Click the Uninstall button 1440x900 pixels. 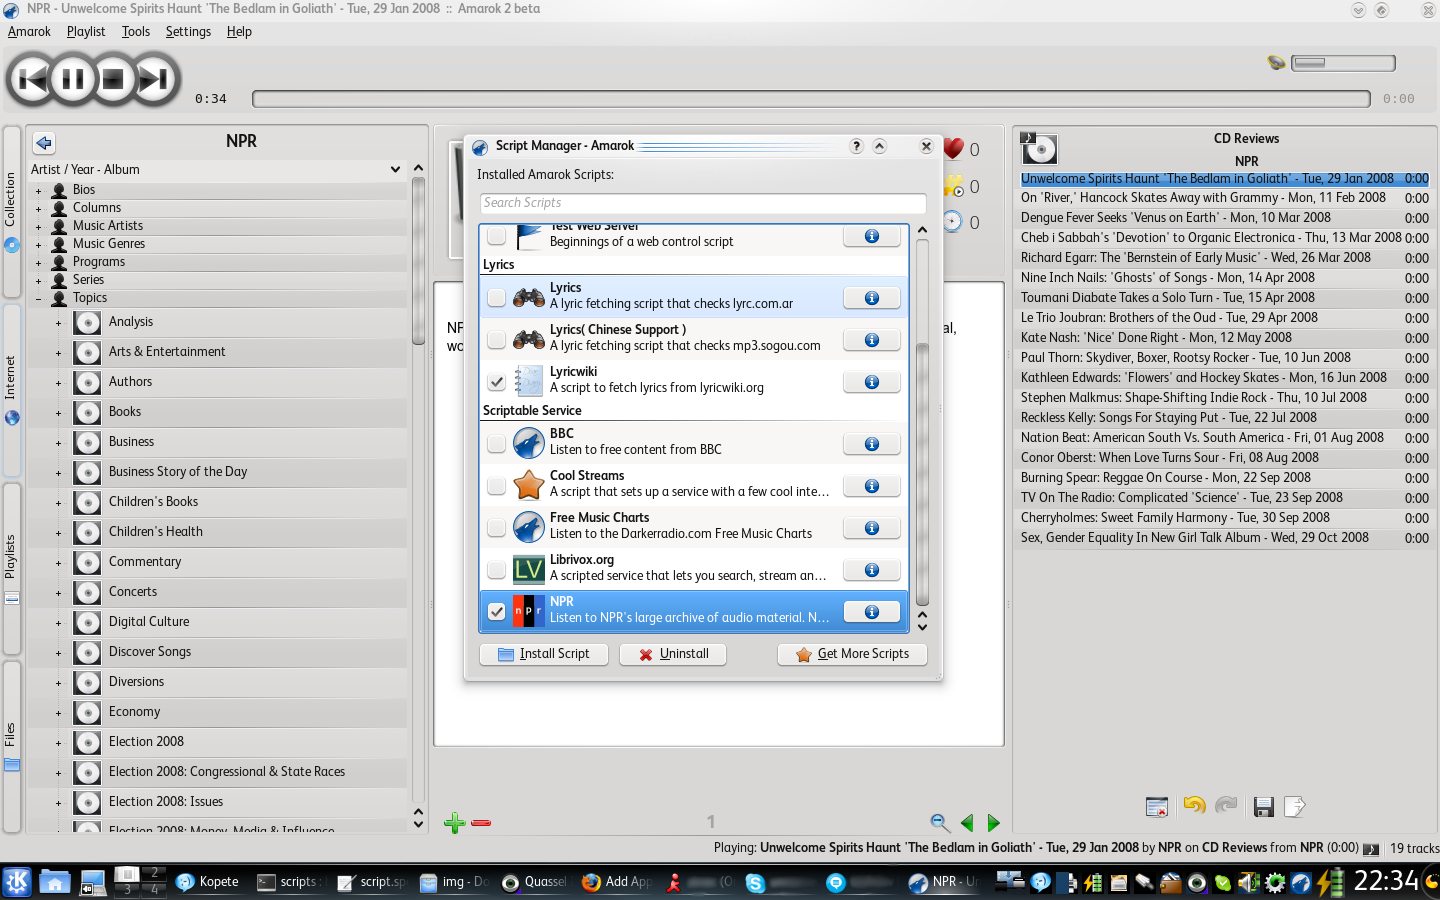tap(673, 654)
